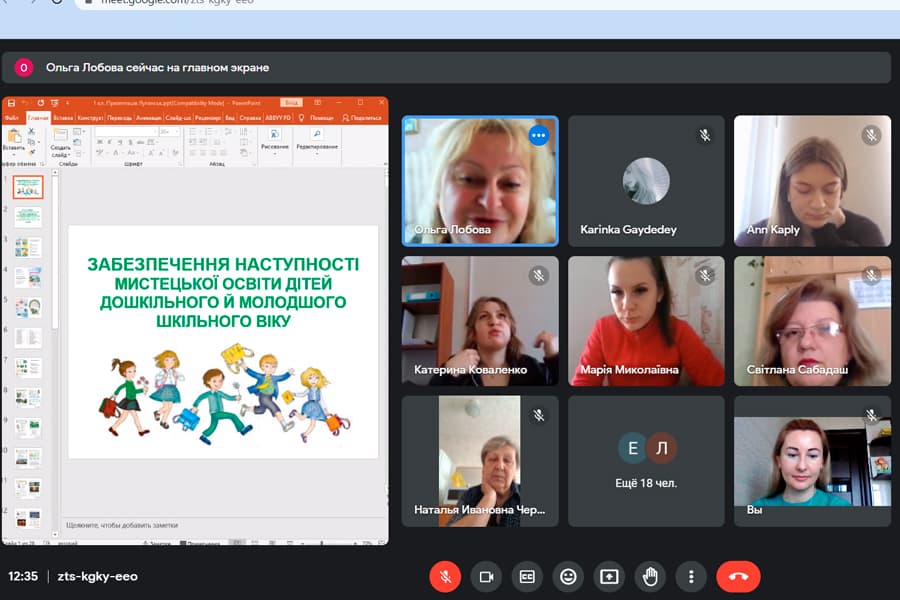Click the slide title 'ЗАБЕЗПЕЧЕННЯ НАСТУПНОСТІ'
This screenshot has height=600, width=900.
tap(223, 264)
